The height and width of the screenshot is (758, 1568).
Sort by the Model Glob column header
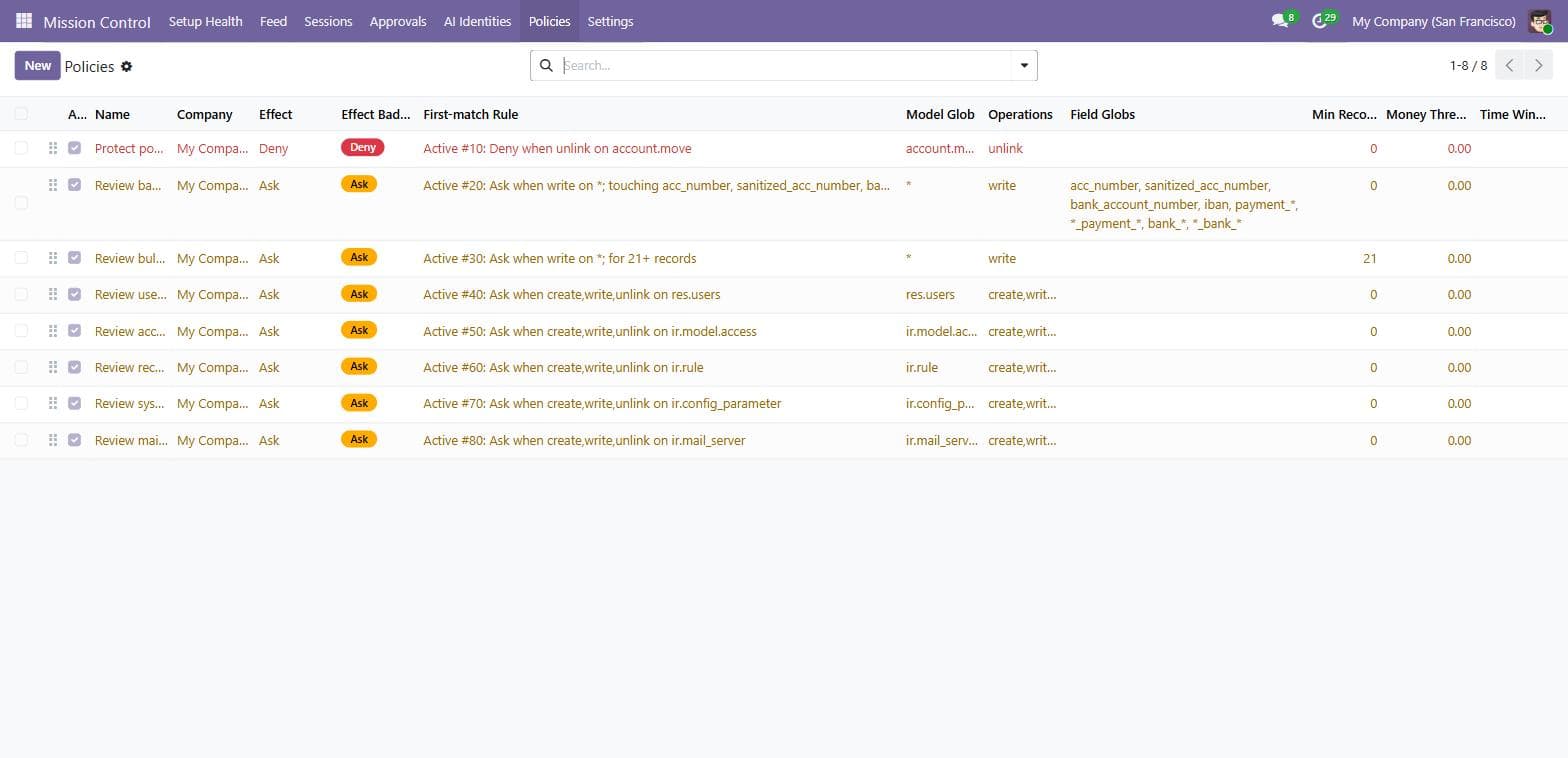[x=940, y=114]
